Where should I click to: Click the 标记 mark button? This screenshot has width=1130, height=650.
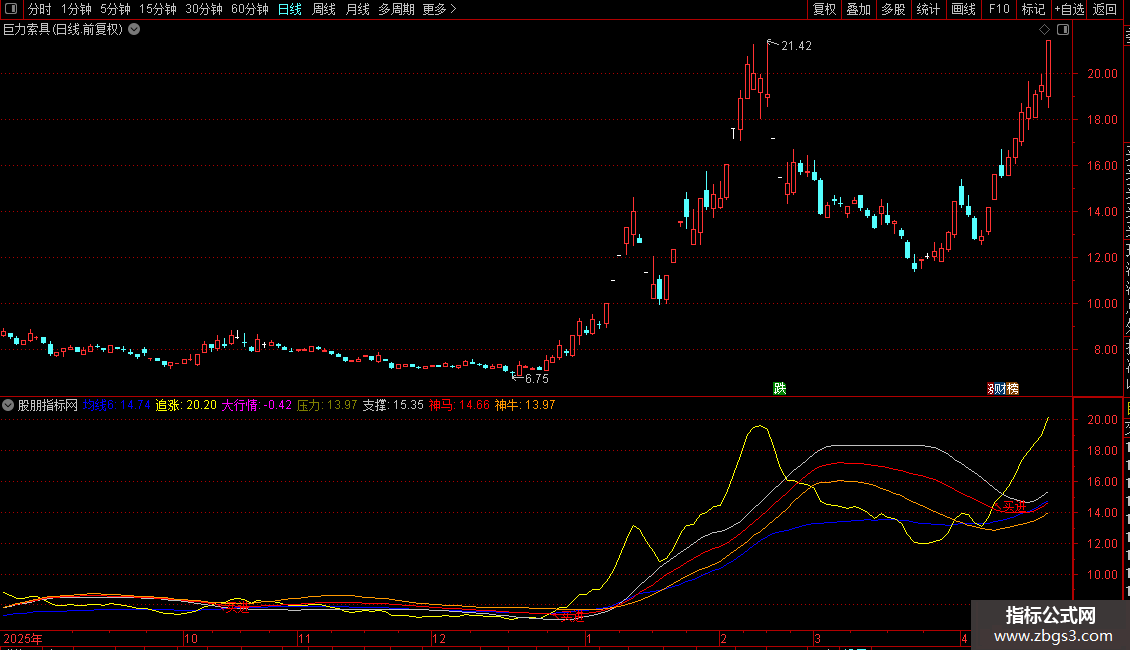point(1033,9)
